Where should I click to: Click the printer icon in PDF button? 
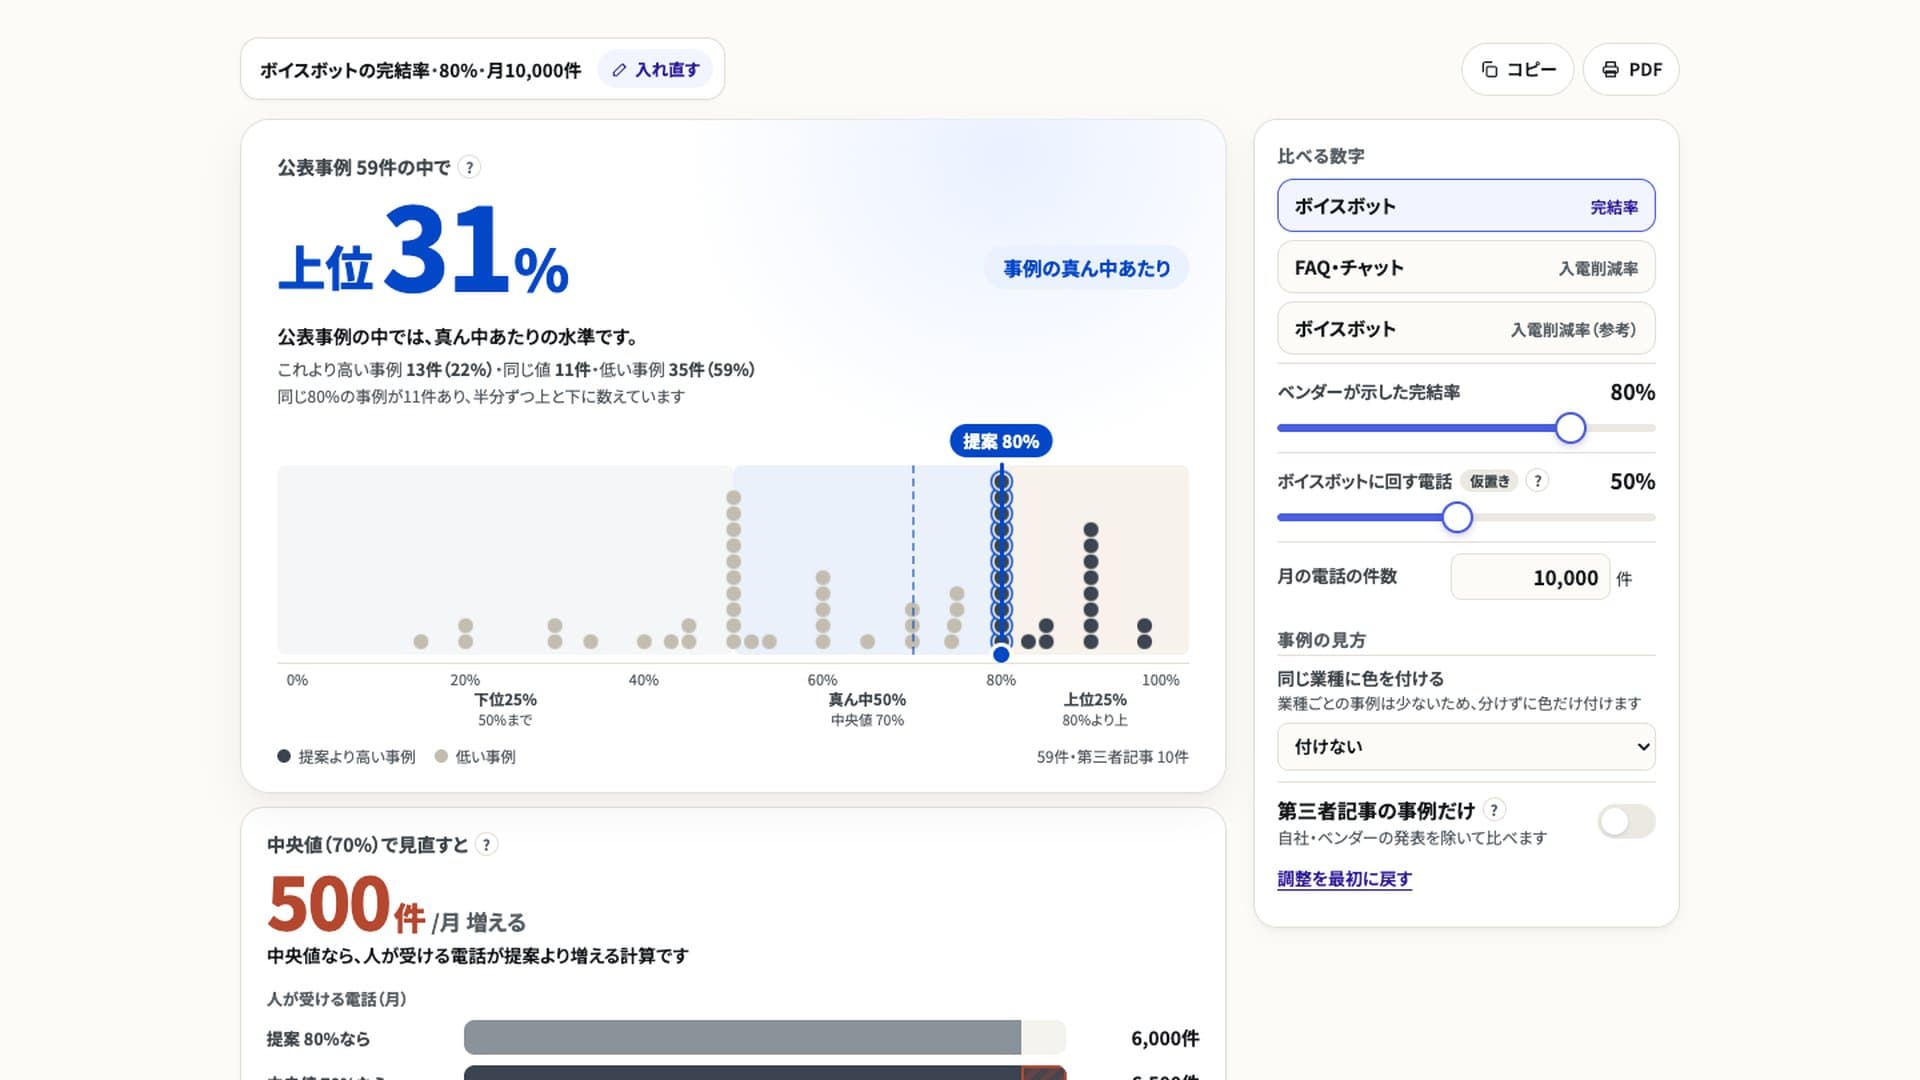(x=1610, y=69)
